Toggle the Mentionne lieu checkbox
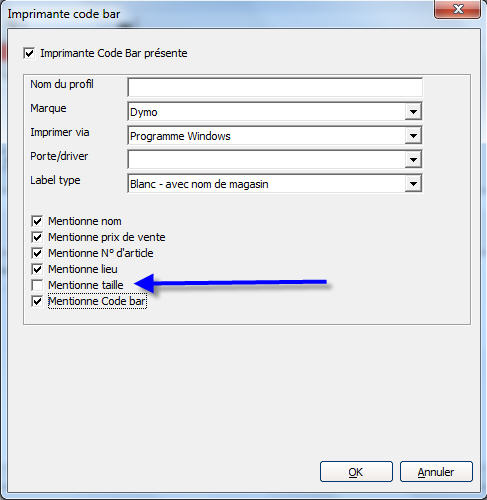 37,269
